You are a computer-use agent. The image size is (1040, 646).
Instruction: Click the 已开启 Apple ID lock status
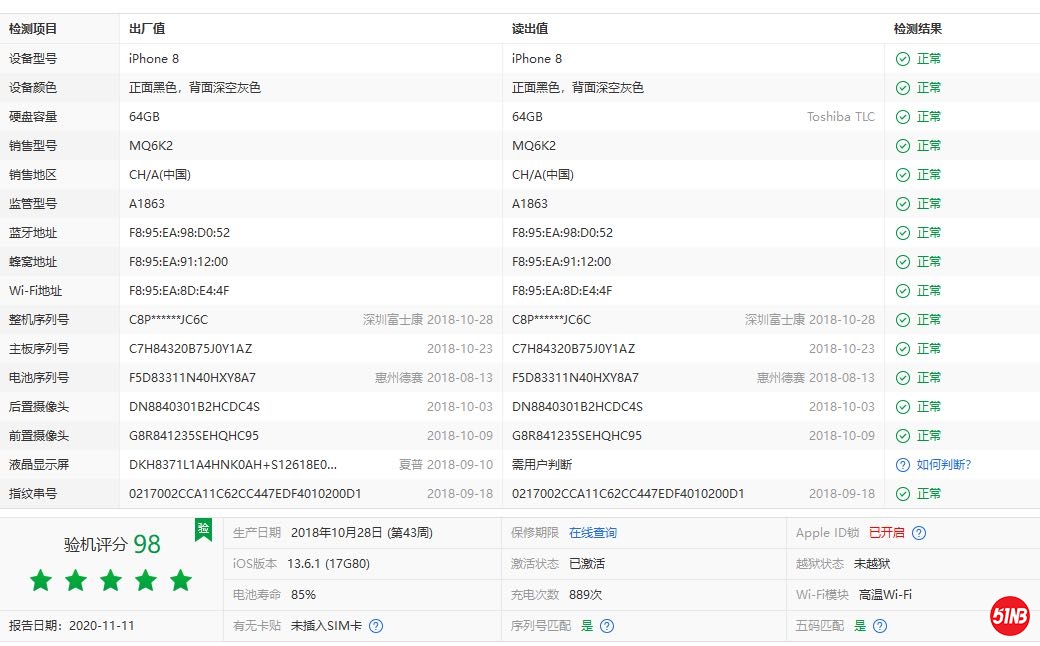click(x=887, y=533)
